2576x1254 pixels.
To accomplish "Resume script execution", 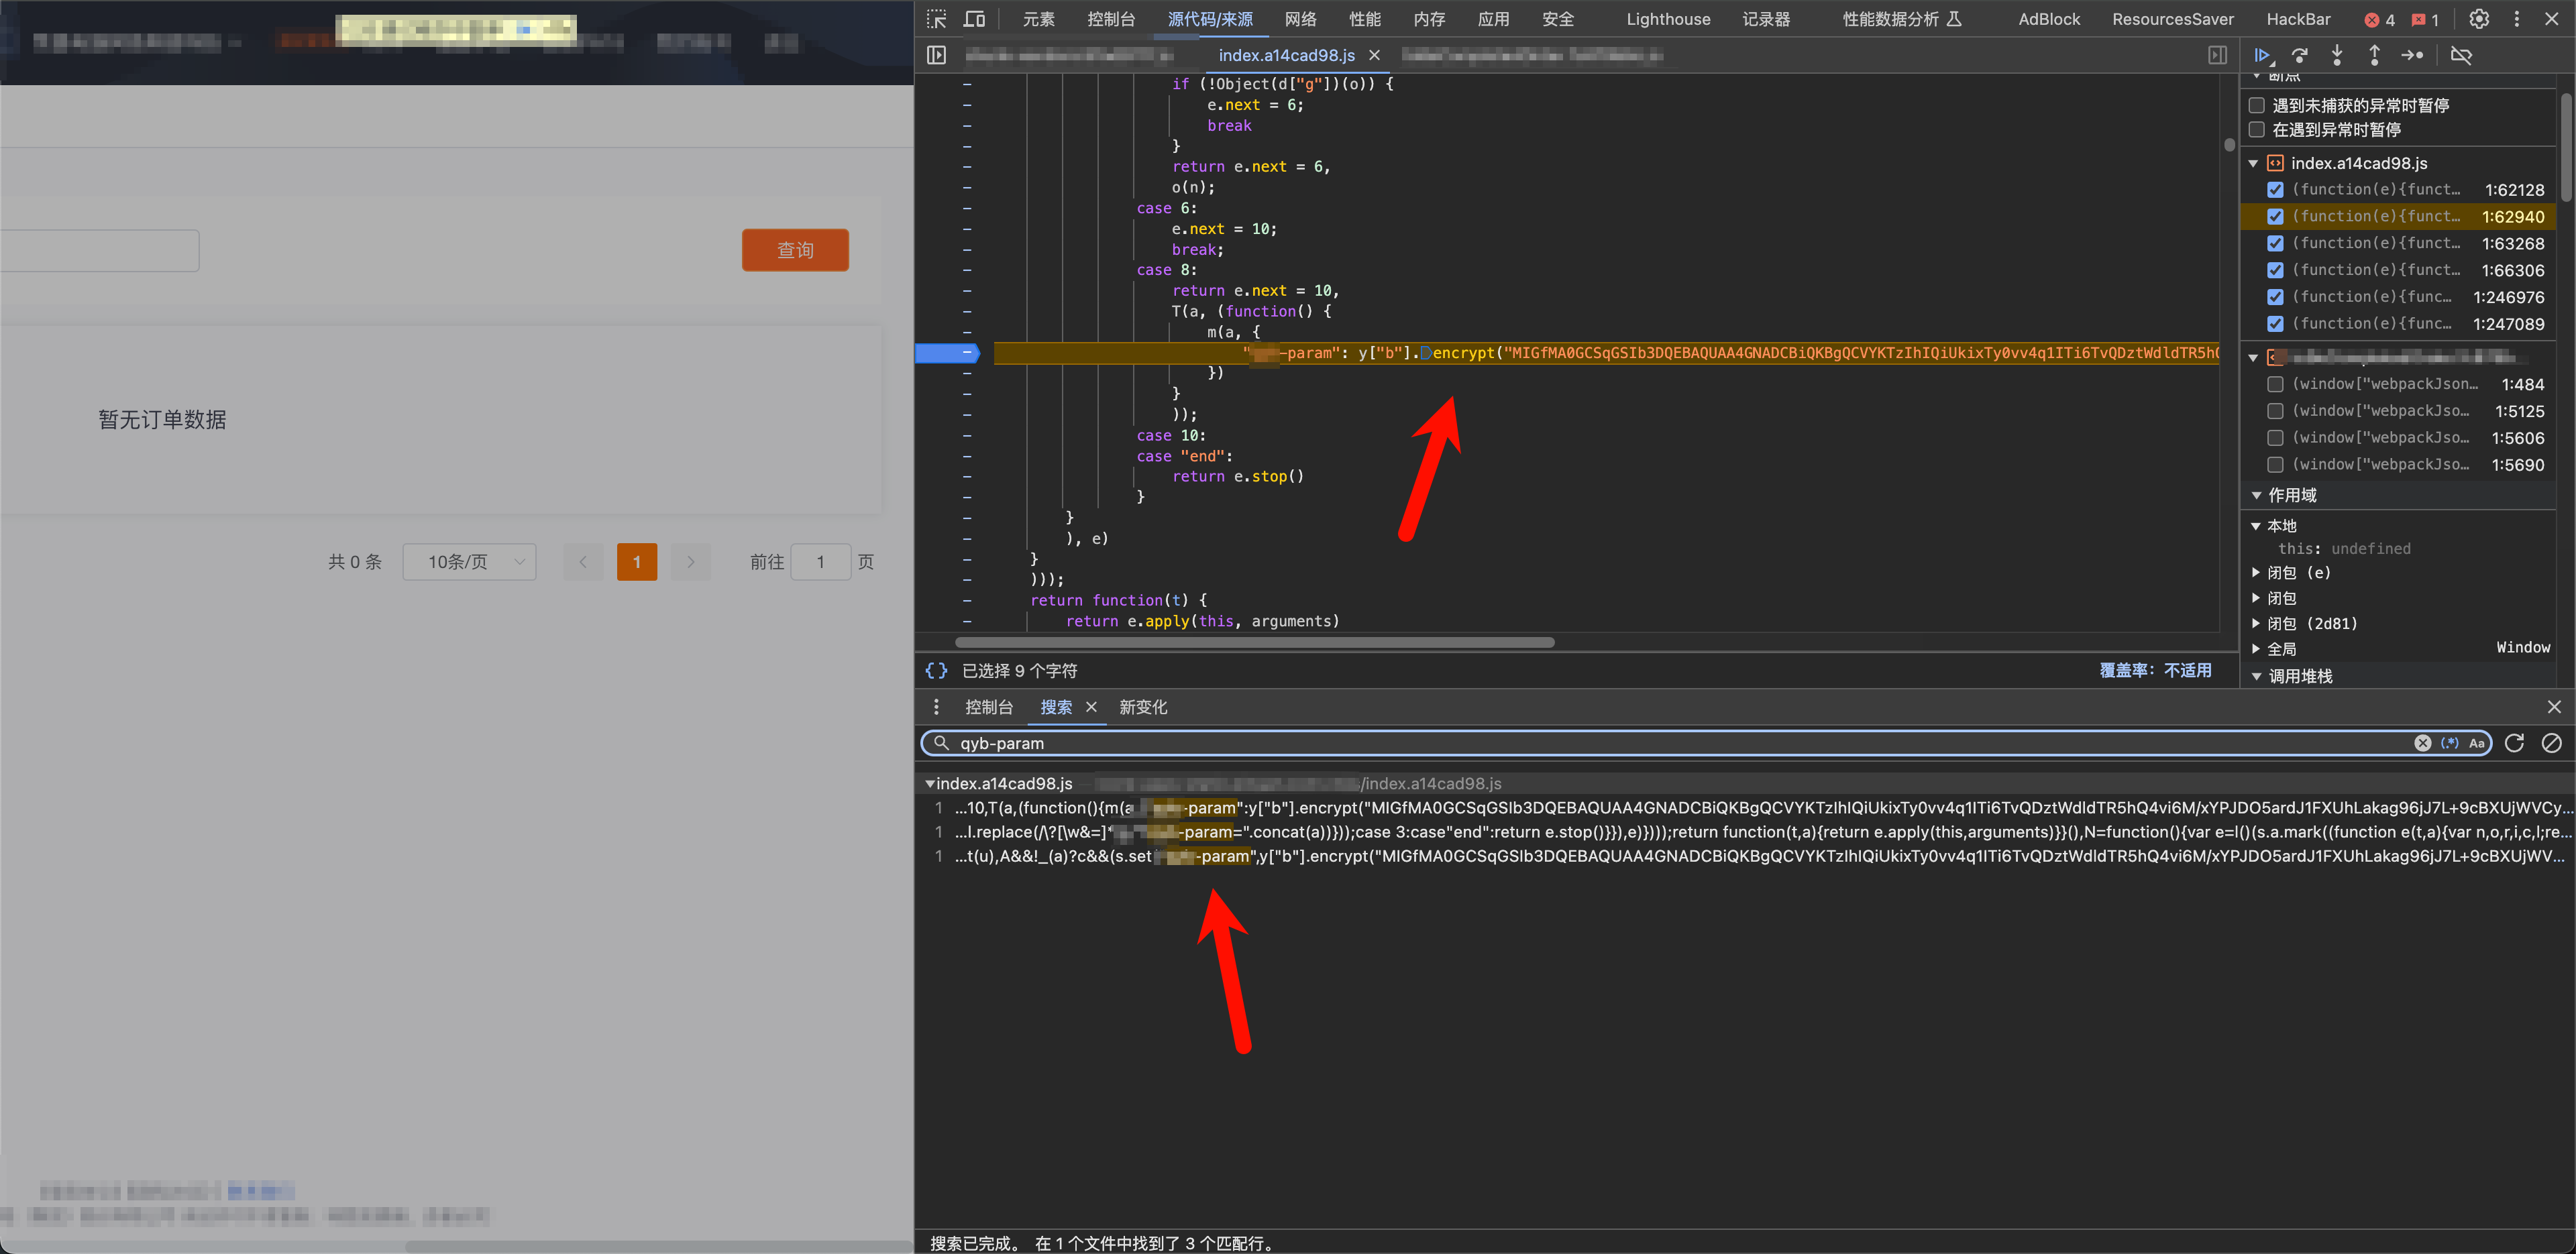I will click(2263, 55).
